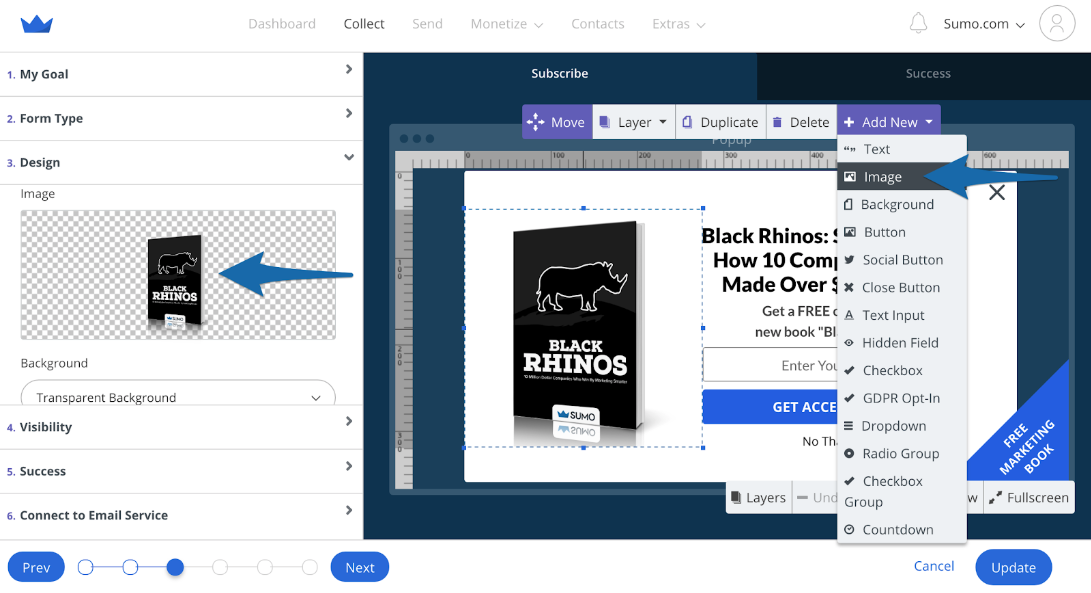Add a Dropdown element
The width and height of the screenshot is (1091, 593).
902,426
